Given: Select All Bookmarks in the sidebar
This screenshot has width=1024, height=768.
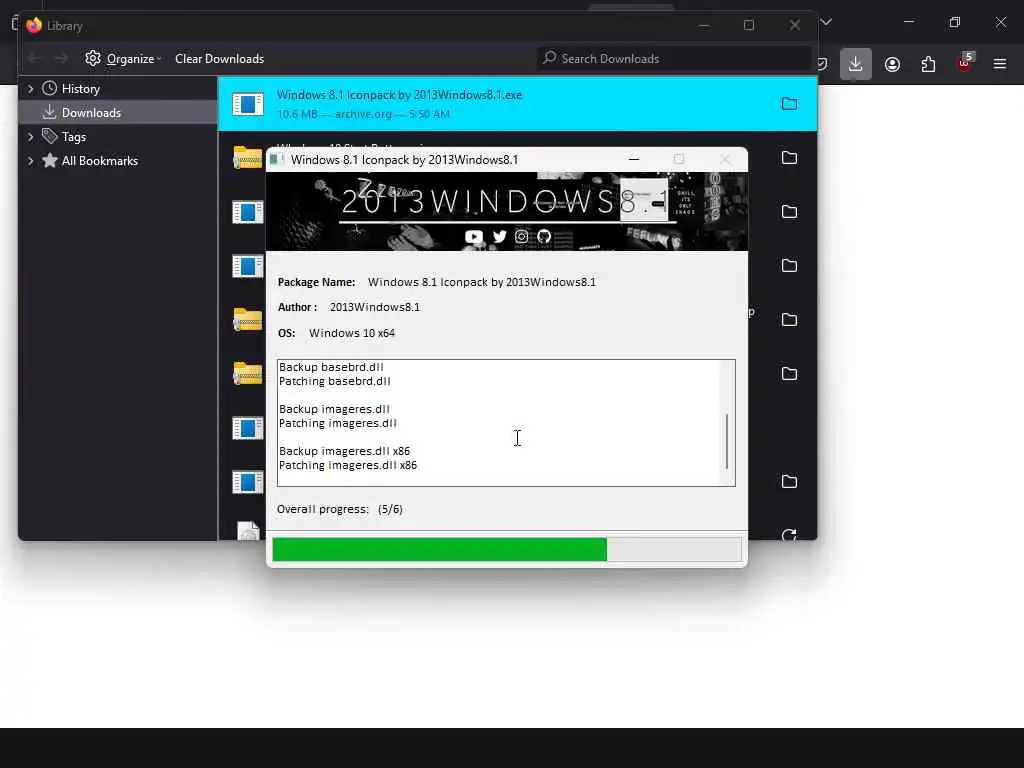Looking at the screenshot, I should pyautogui.click(x=99, y=161).
